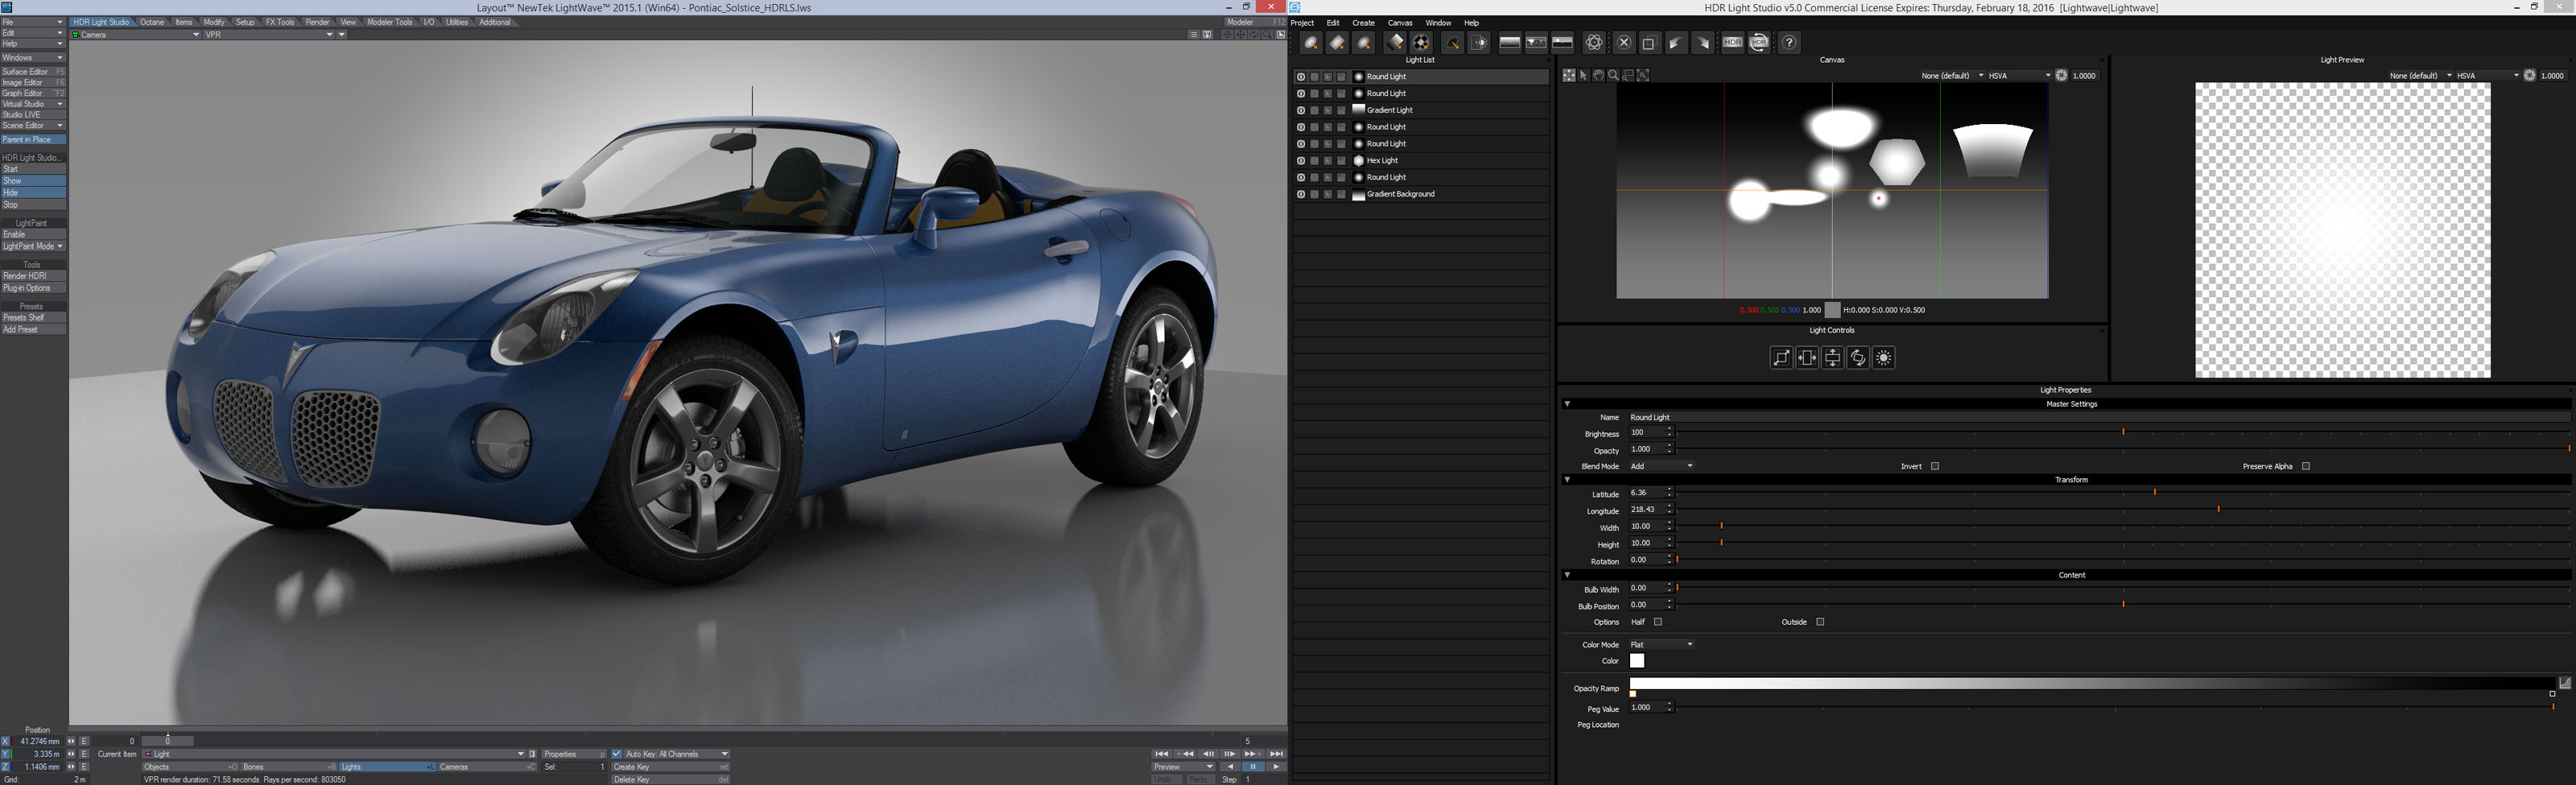The image size is (2576, 785).
Task: Toggle visibility of Gradient Light
Action: click(x=1301, y=110)
